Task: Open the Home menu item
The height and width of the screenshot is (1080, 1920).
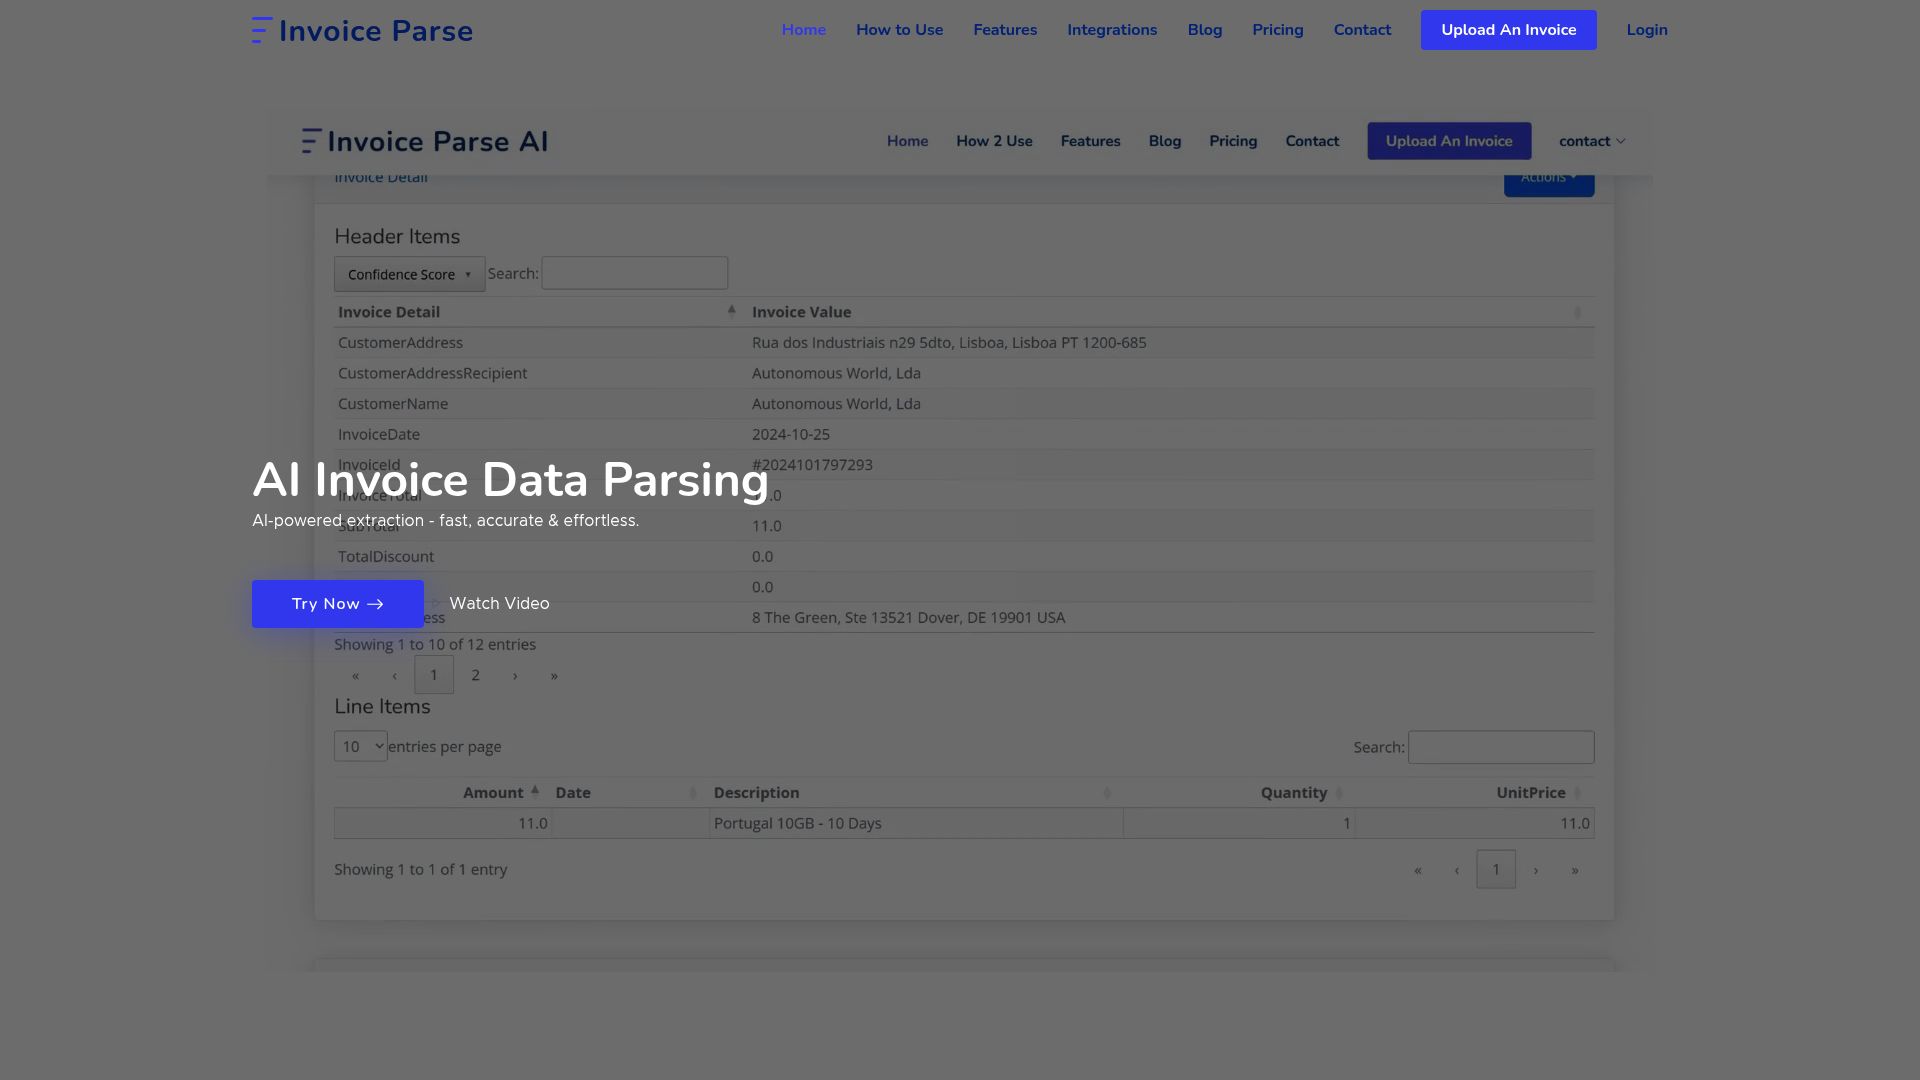Action: point(803,30)
